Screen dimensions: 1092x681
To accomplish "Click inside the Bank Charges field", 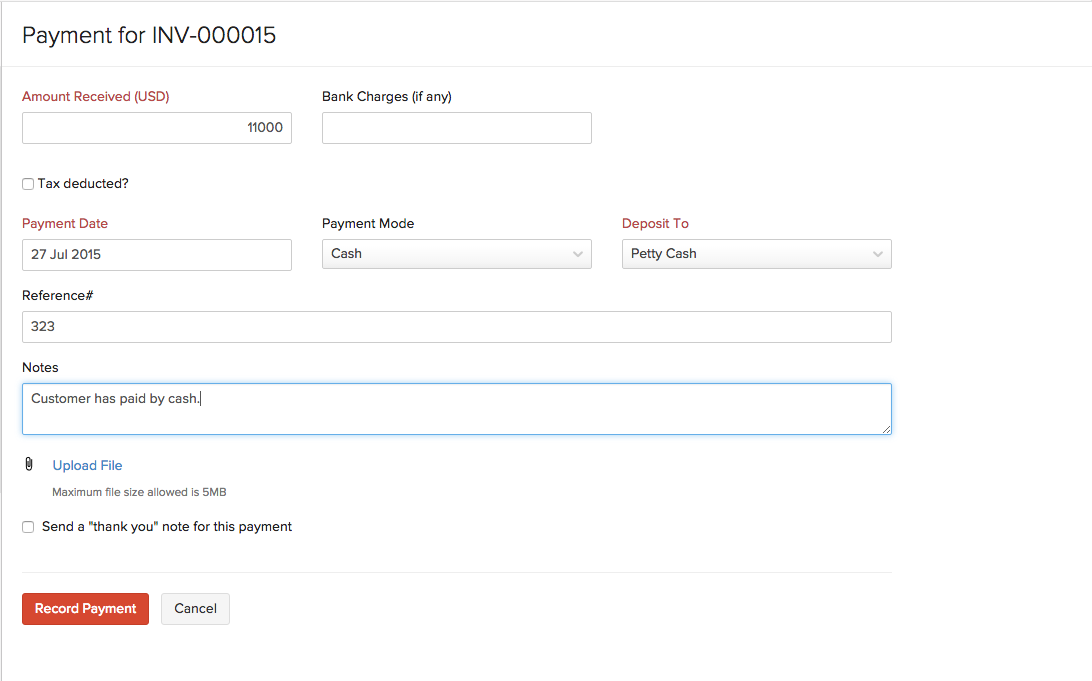I will coord(456,127).
